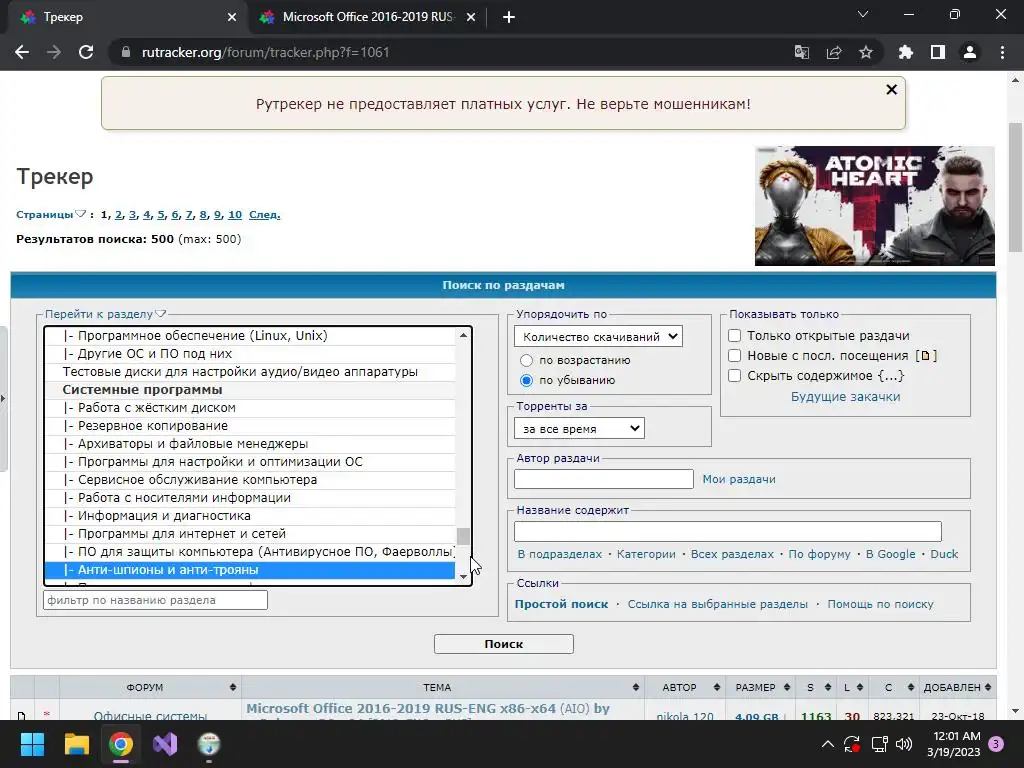
Task: Bookmark this page with the star
Action: [x=866, y=52]
